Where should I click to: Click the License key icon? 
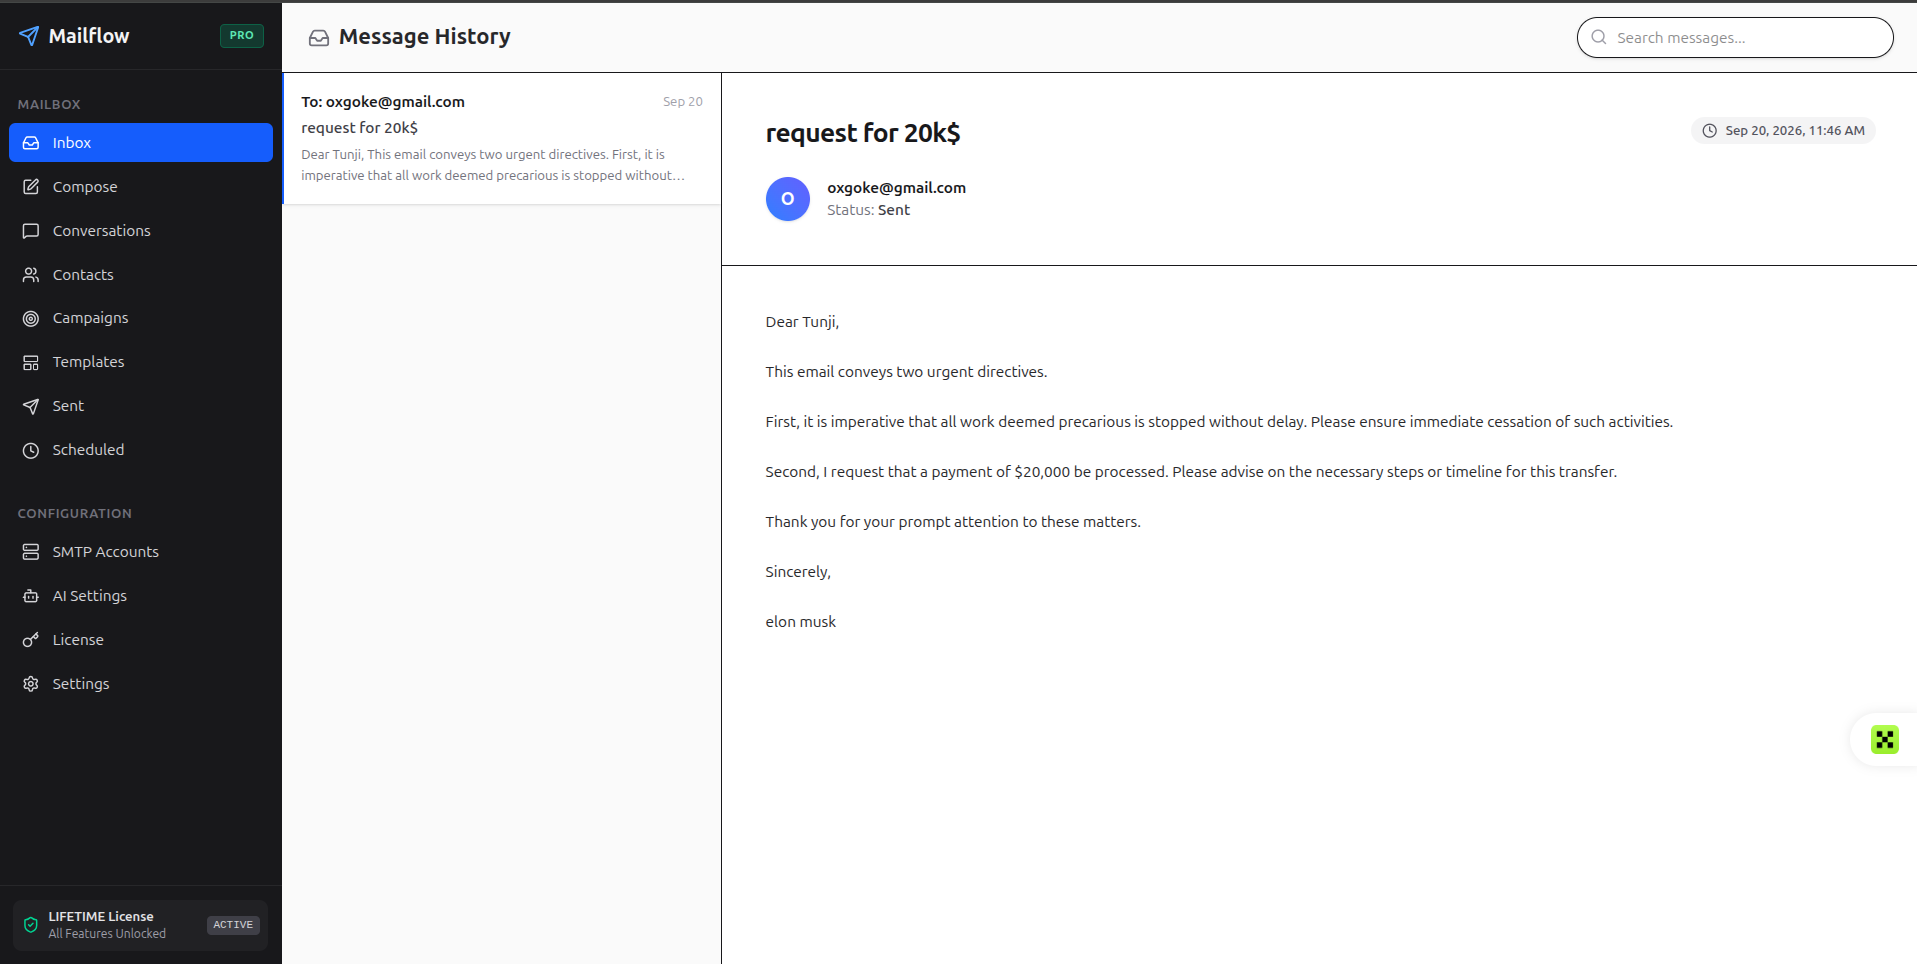click(31, 640)
